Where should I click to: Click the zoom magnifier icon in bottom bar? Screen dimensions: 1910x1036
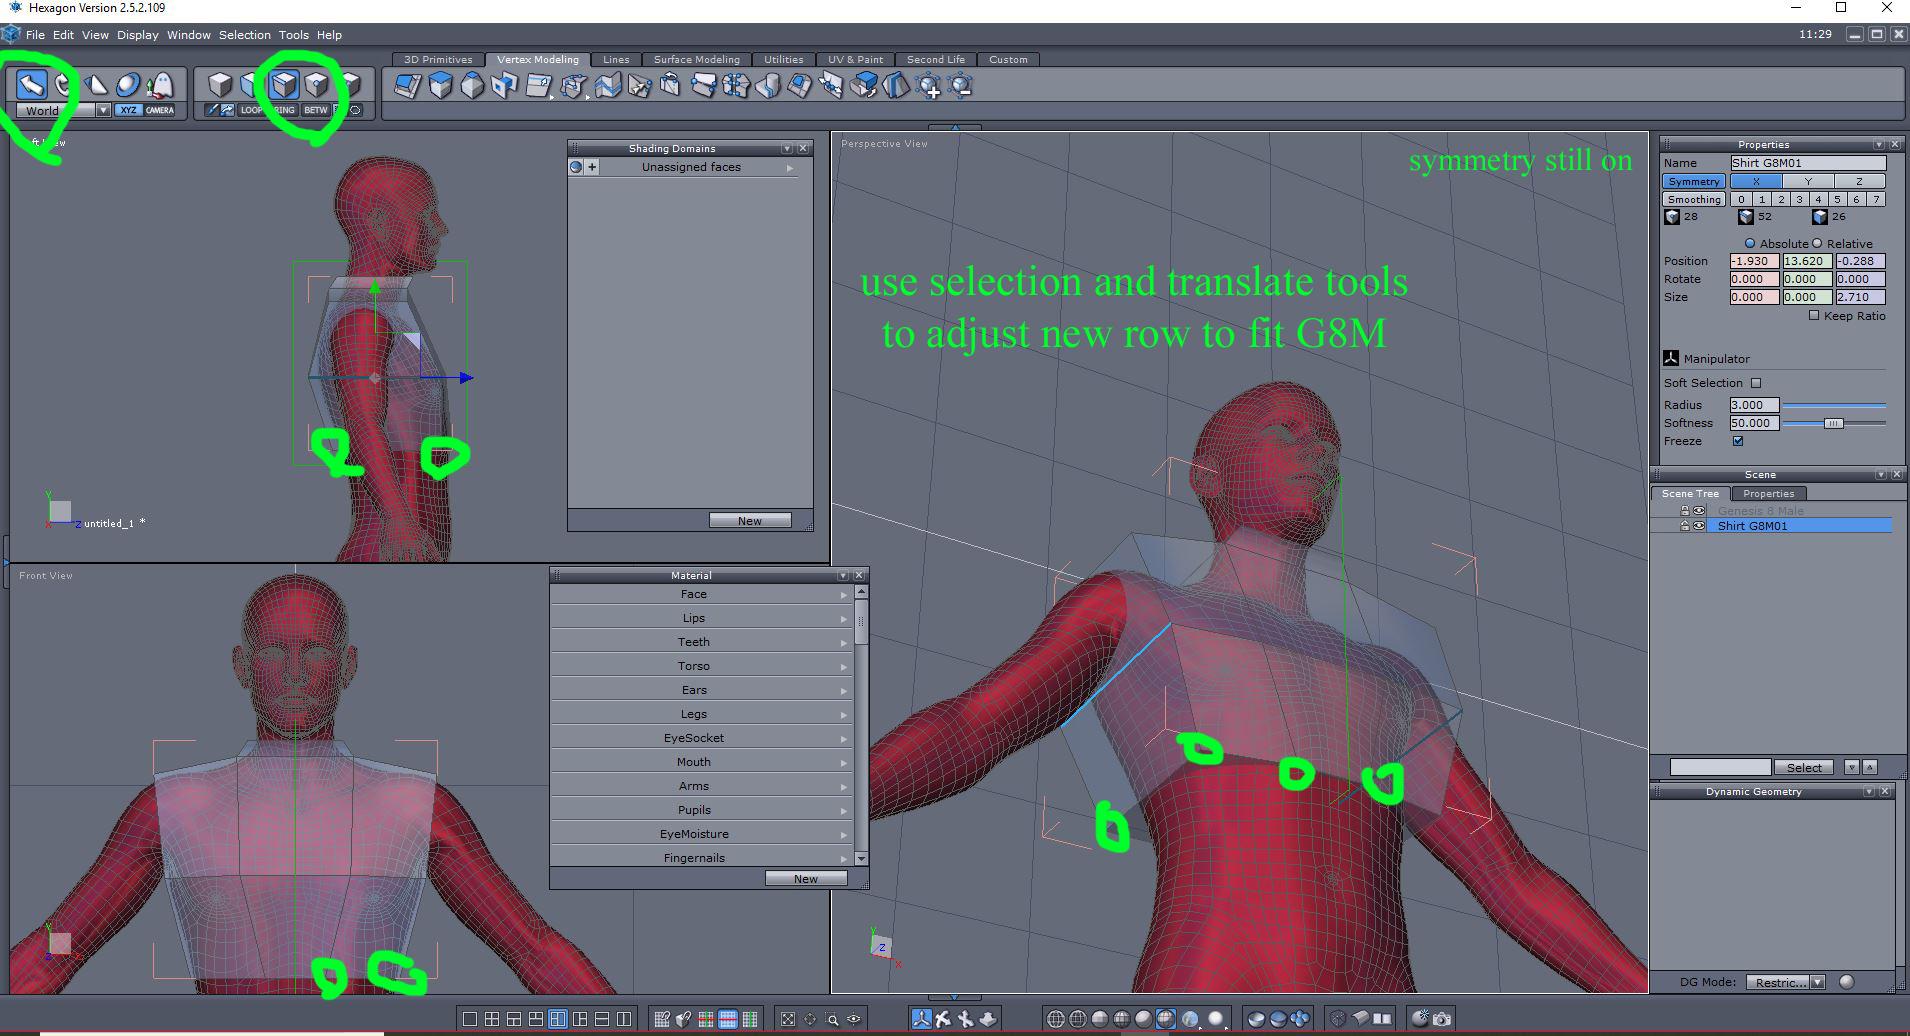[832, 1019]
